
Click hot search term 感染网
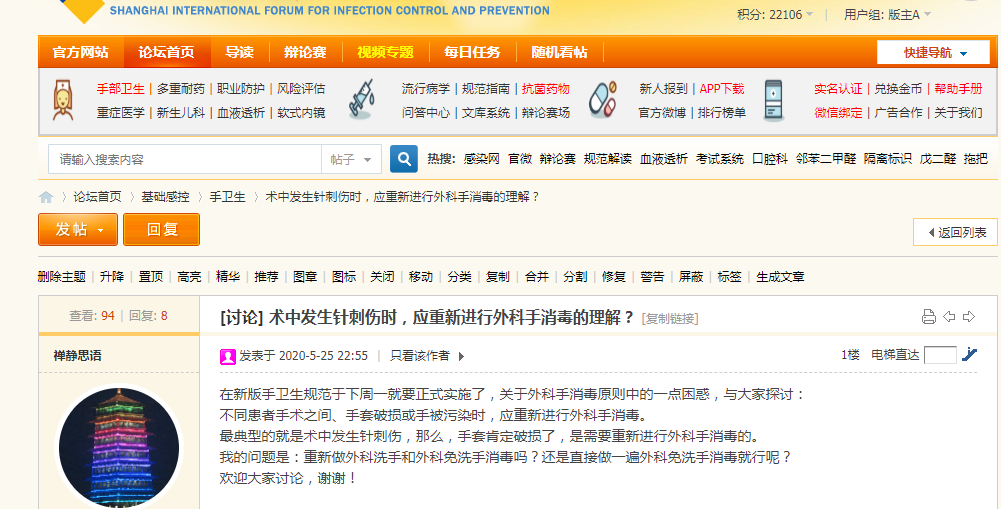tap(482, 159)
